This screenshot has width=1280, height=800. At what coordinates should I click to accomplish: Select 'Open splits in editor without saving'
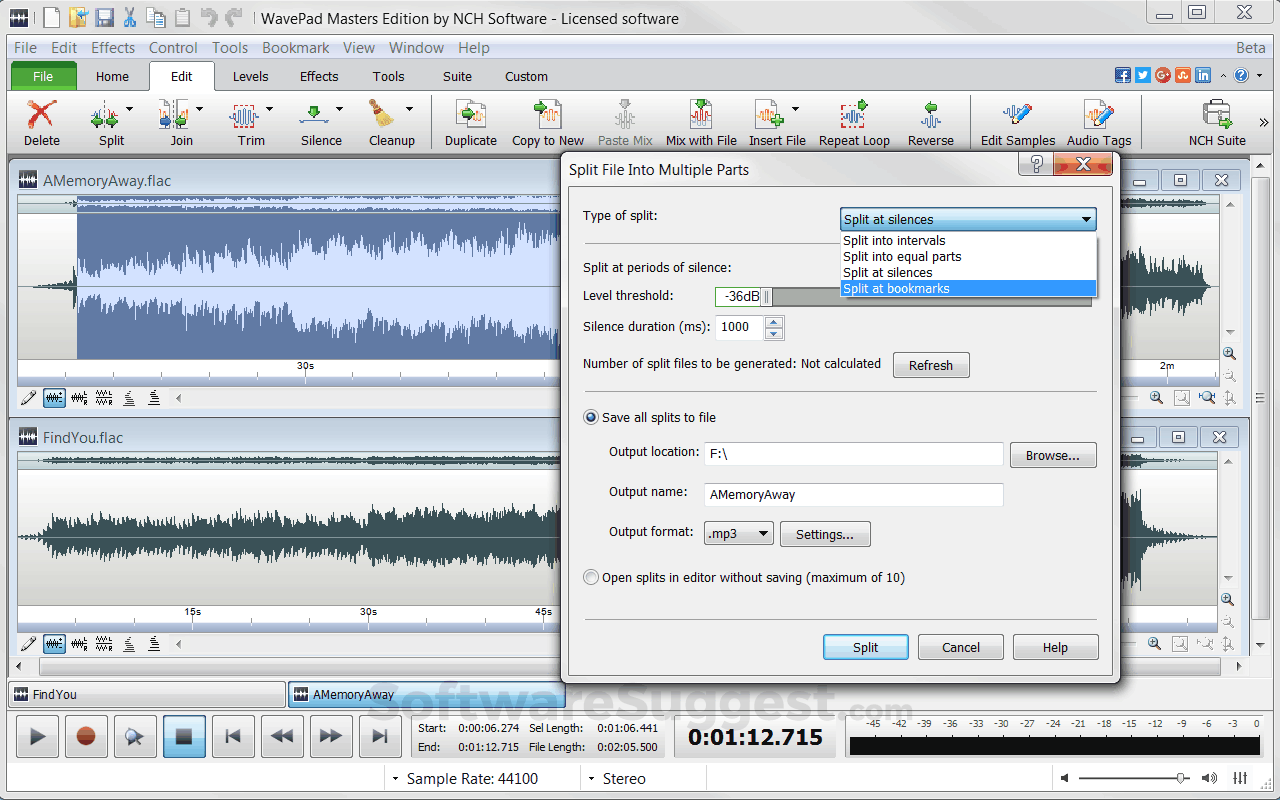pos(592,578)
